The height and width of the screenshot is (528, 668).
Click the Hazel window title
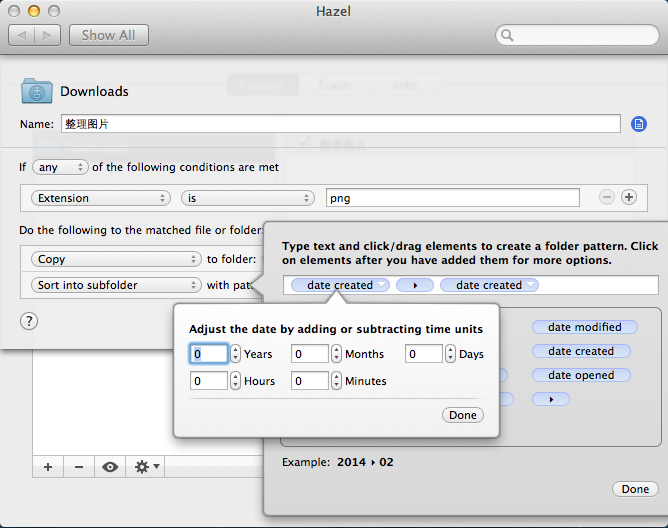tap(334, 11)
